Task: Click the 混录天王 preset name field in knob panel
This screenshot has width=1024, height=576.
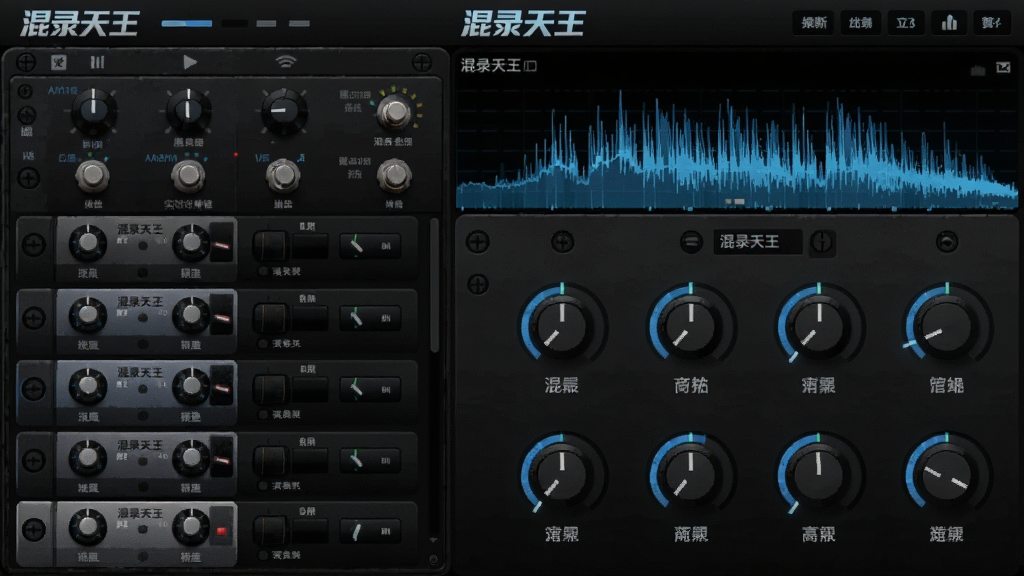Action: (x=758, y=242)
